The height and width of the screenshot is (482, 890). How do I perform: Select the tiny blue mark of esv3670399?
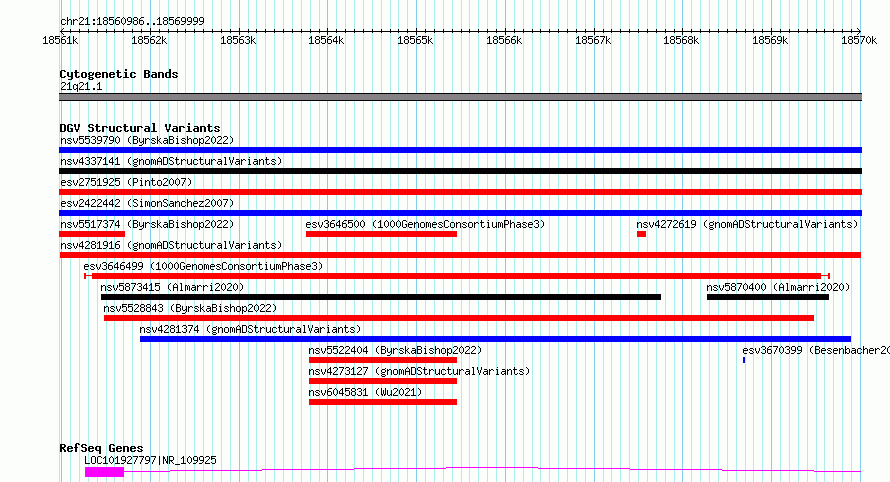[x=744, y=360]
